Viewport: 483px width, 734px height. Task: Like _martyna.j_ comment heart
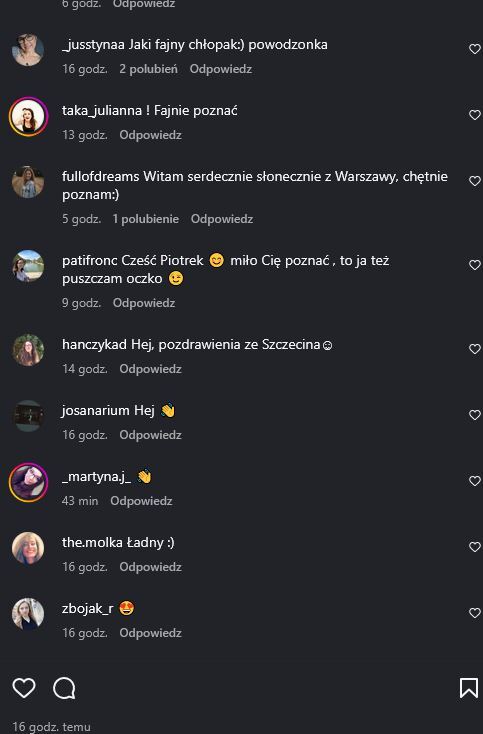click(x=475, y=481)
